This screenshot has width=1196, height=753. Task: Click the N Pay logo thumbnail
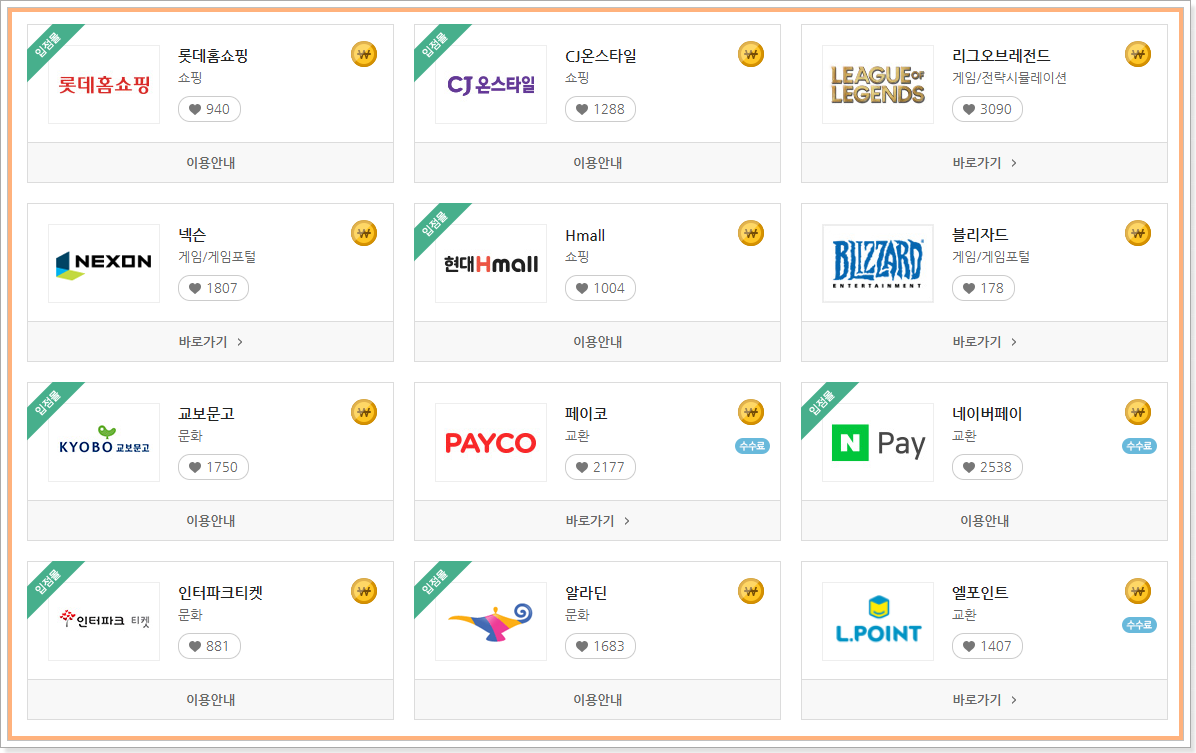coord(878,442)
